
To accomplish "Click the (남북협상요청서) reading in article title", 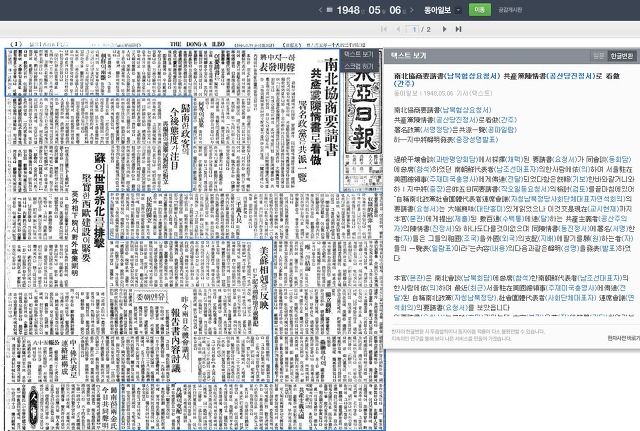I will 471,76.
